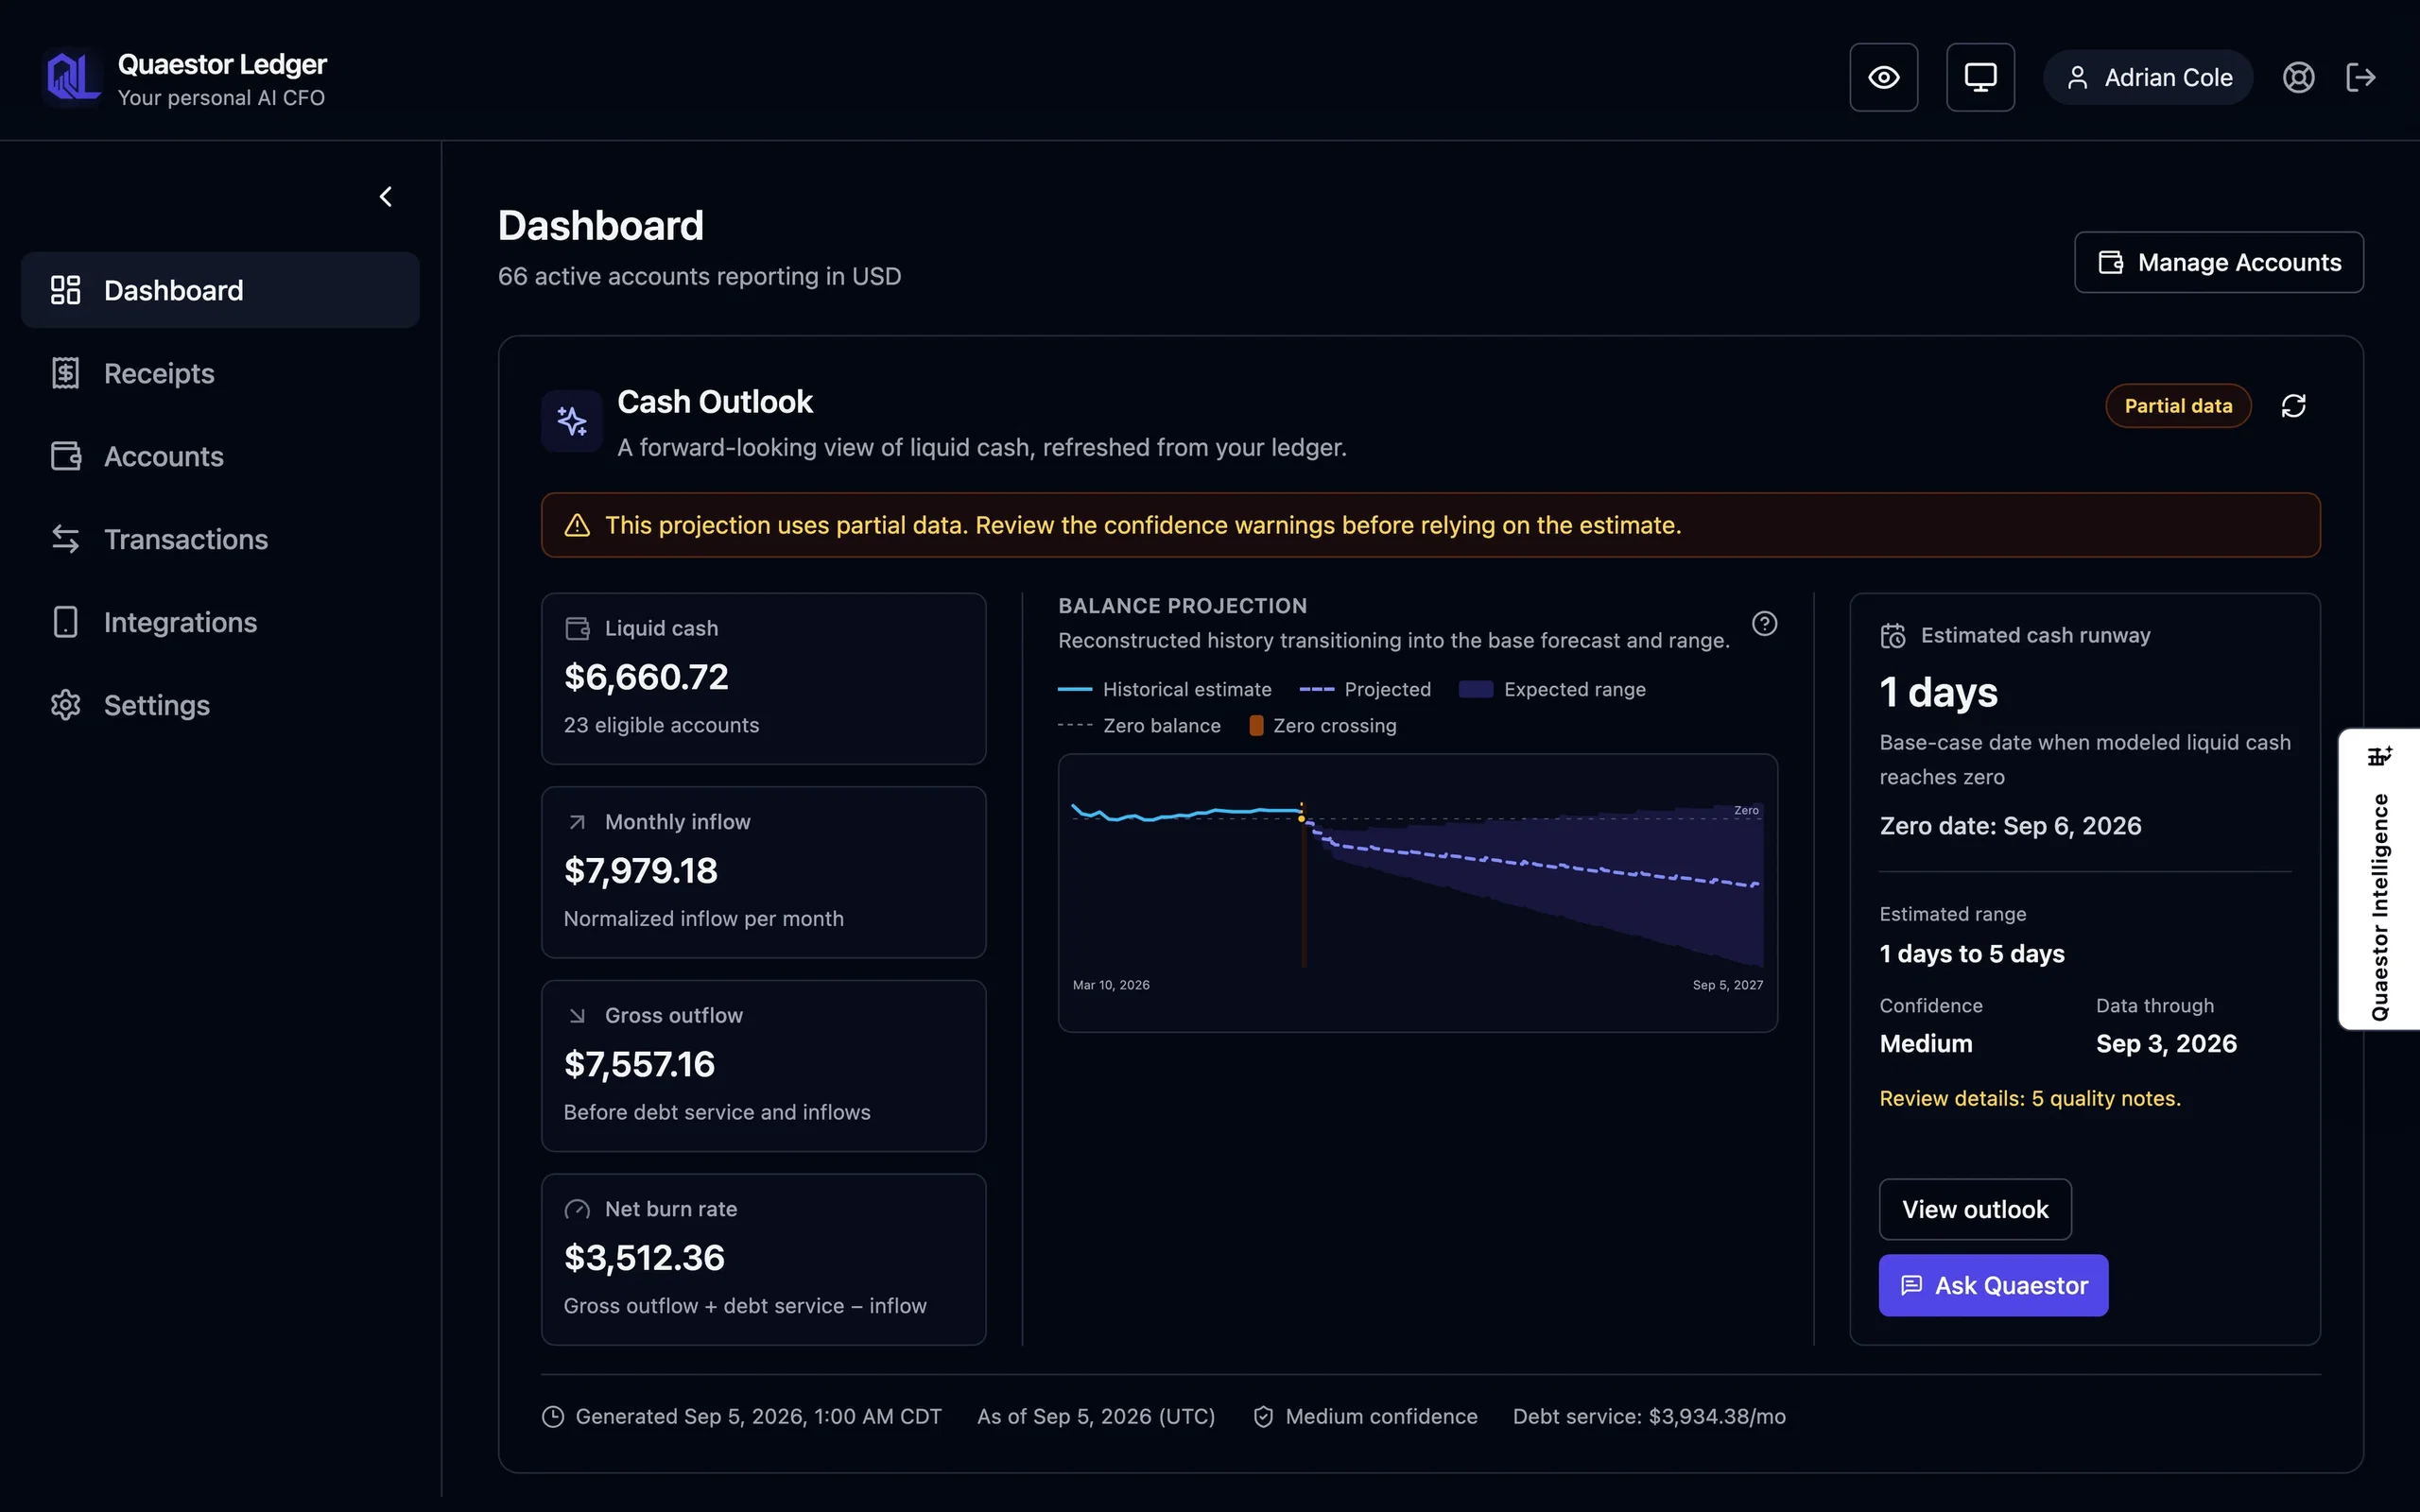Image resolution: width=2420 pixels, height=1512 pixels.
Task: Collapse the sidebar with the chevron
Action: coord(386,196)
